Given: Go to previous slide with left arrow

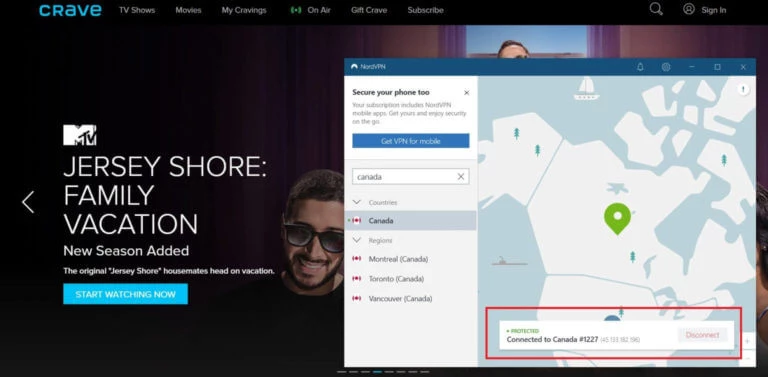Looking at the screenshot, I should (x=28, y=202).
